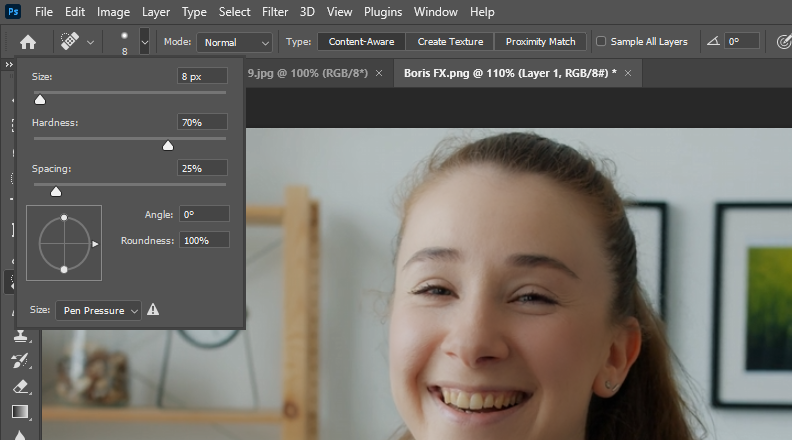Image resolution: width=792 pixels, height=440 pixels.
Task: Switch to the Boris FX.png document tab
Action: [509, 73]
